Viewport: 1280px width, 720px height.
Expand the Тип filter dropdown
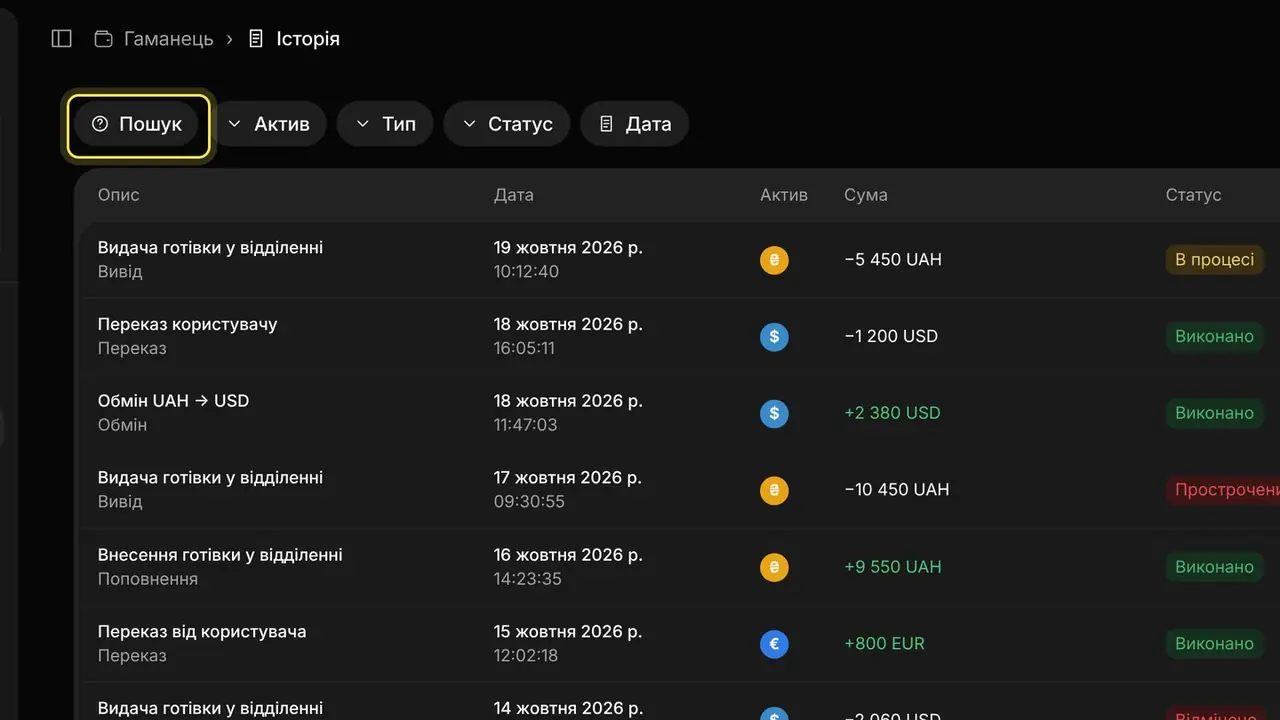pyautogui.click(x=384, y=125)
